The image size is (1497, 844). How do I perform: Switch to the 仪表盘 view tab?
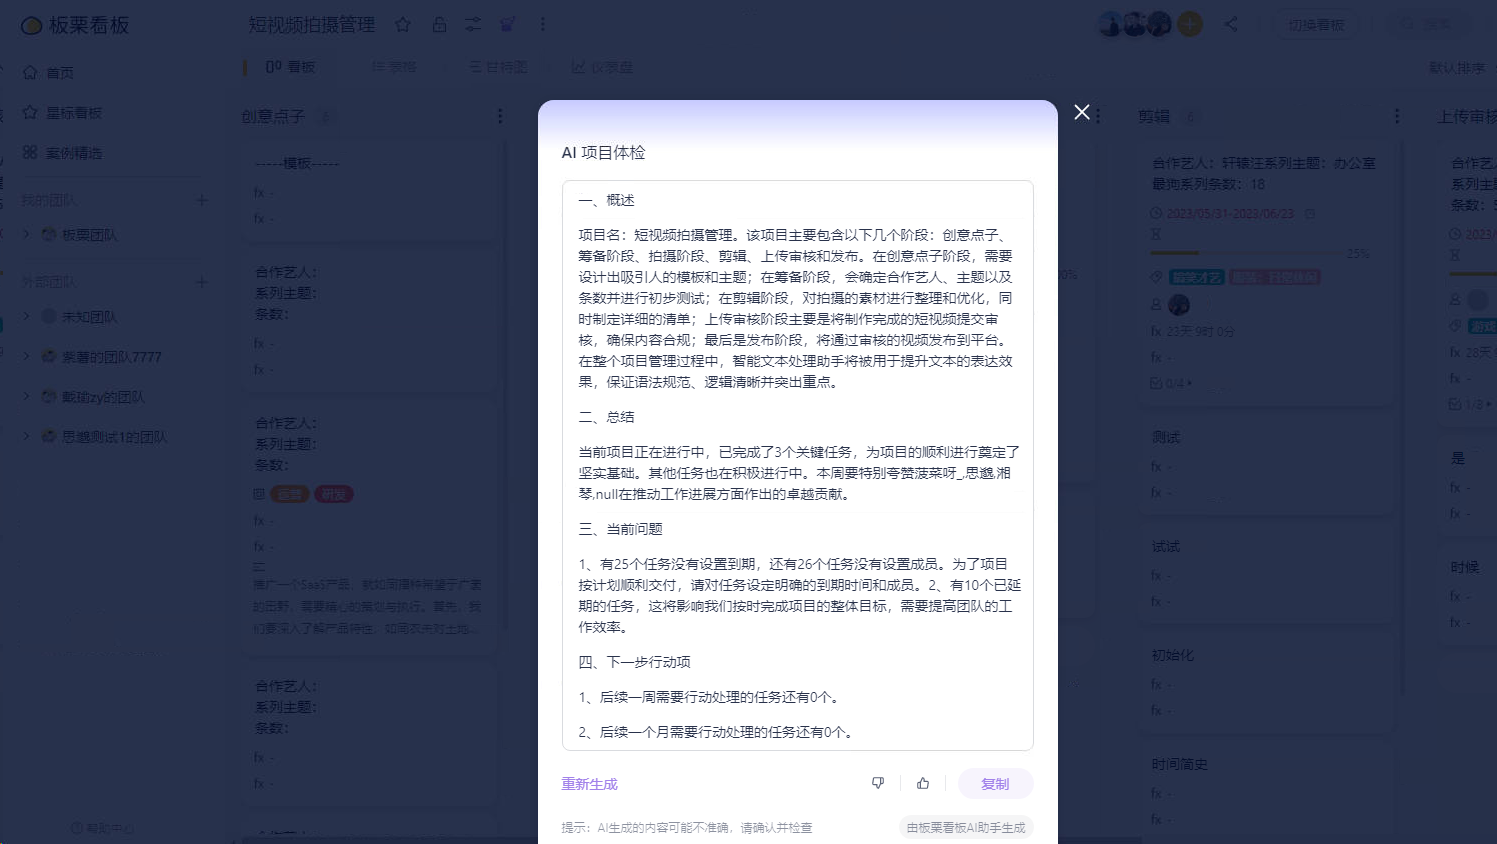click(602, 67)
